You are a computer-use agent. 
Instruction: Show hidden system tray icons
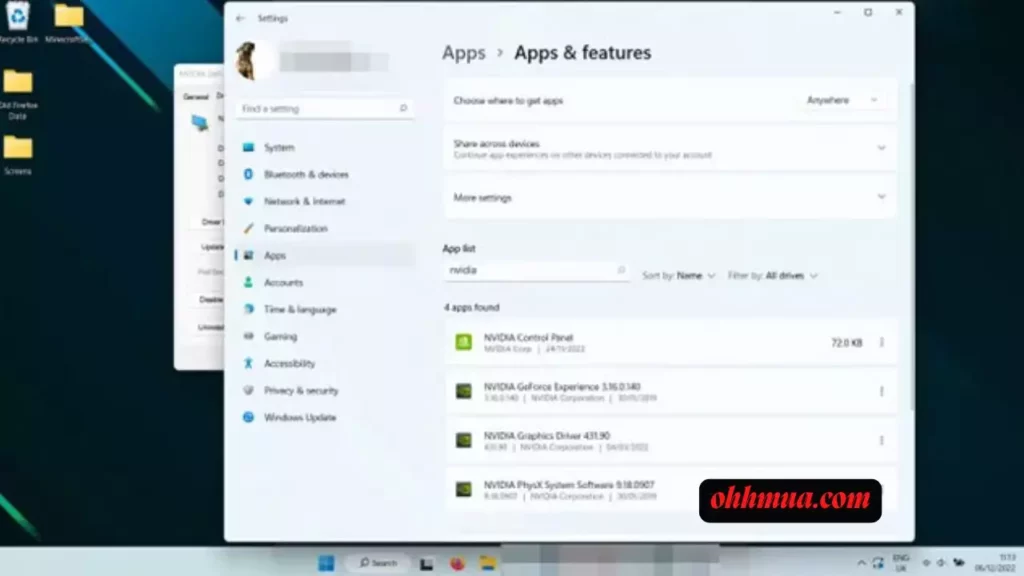click(861, 563)
